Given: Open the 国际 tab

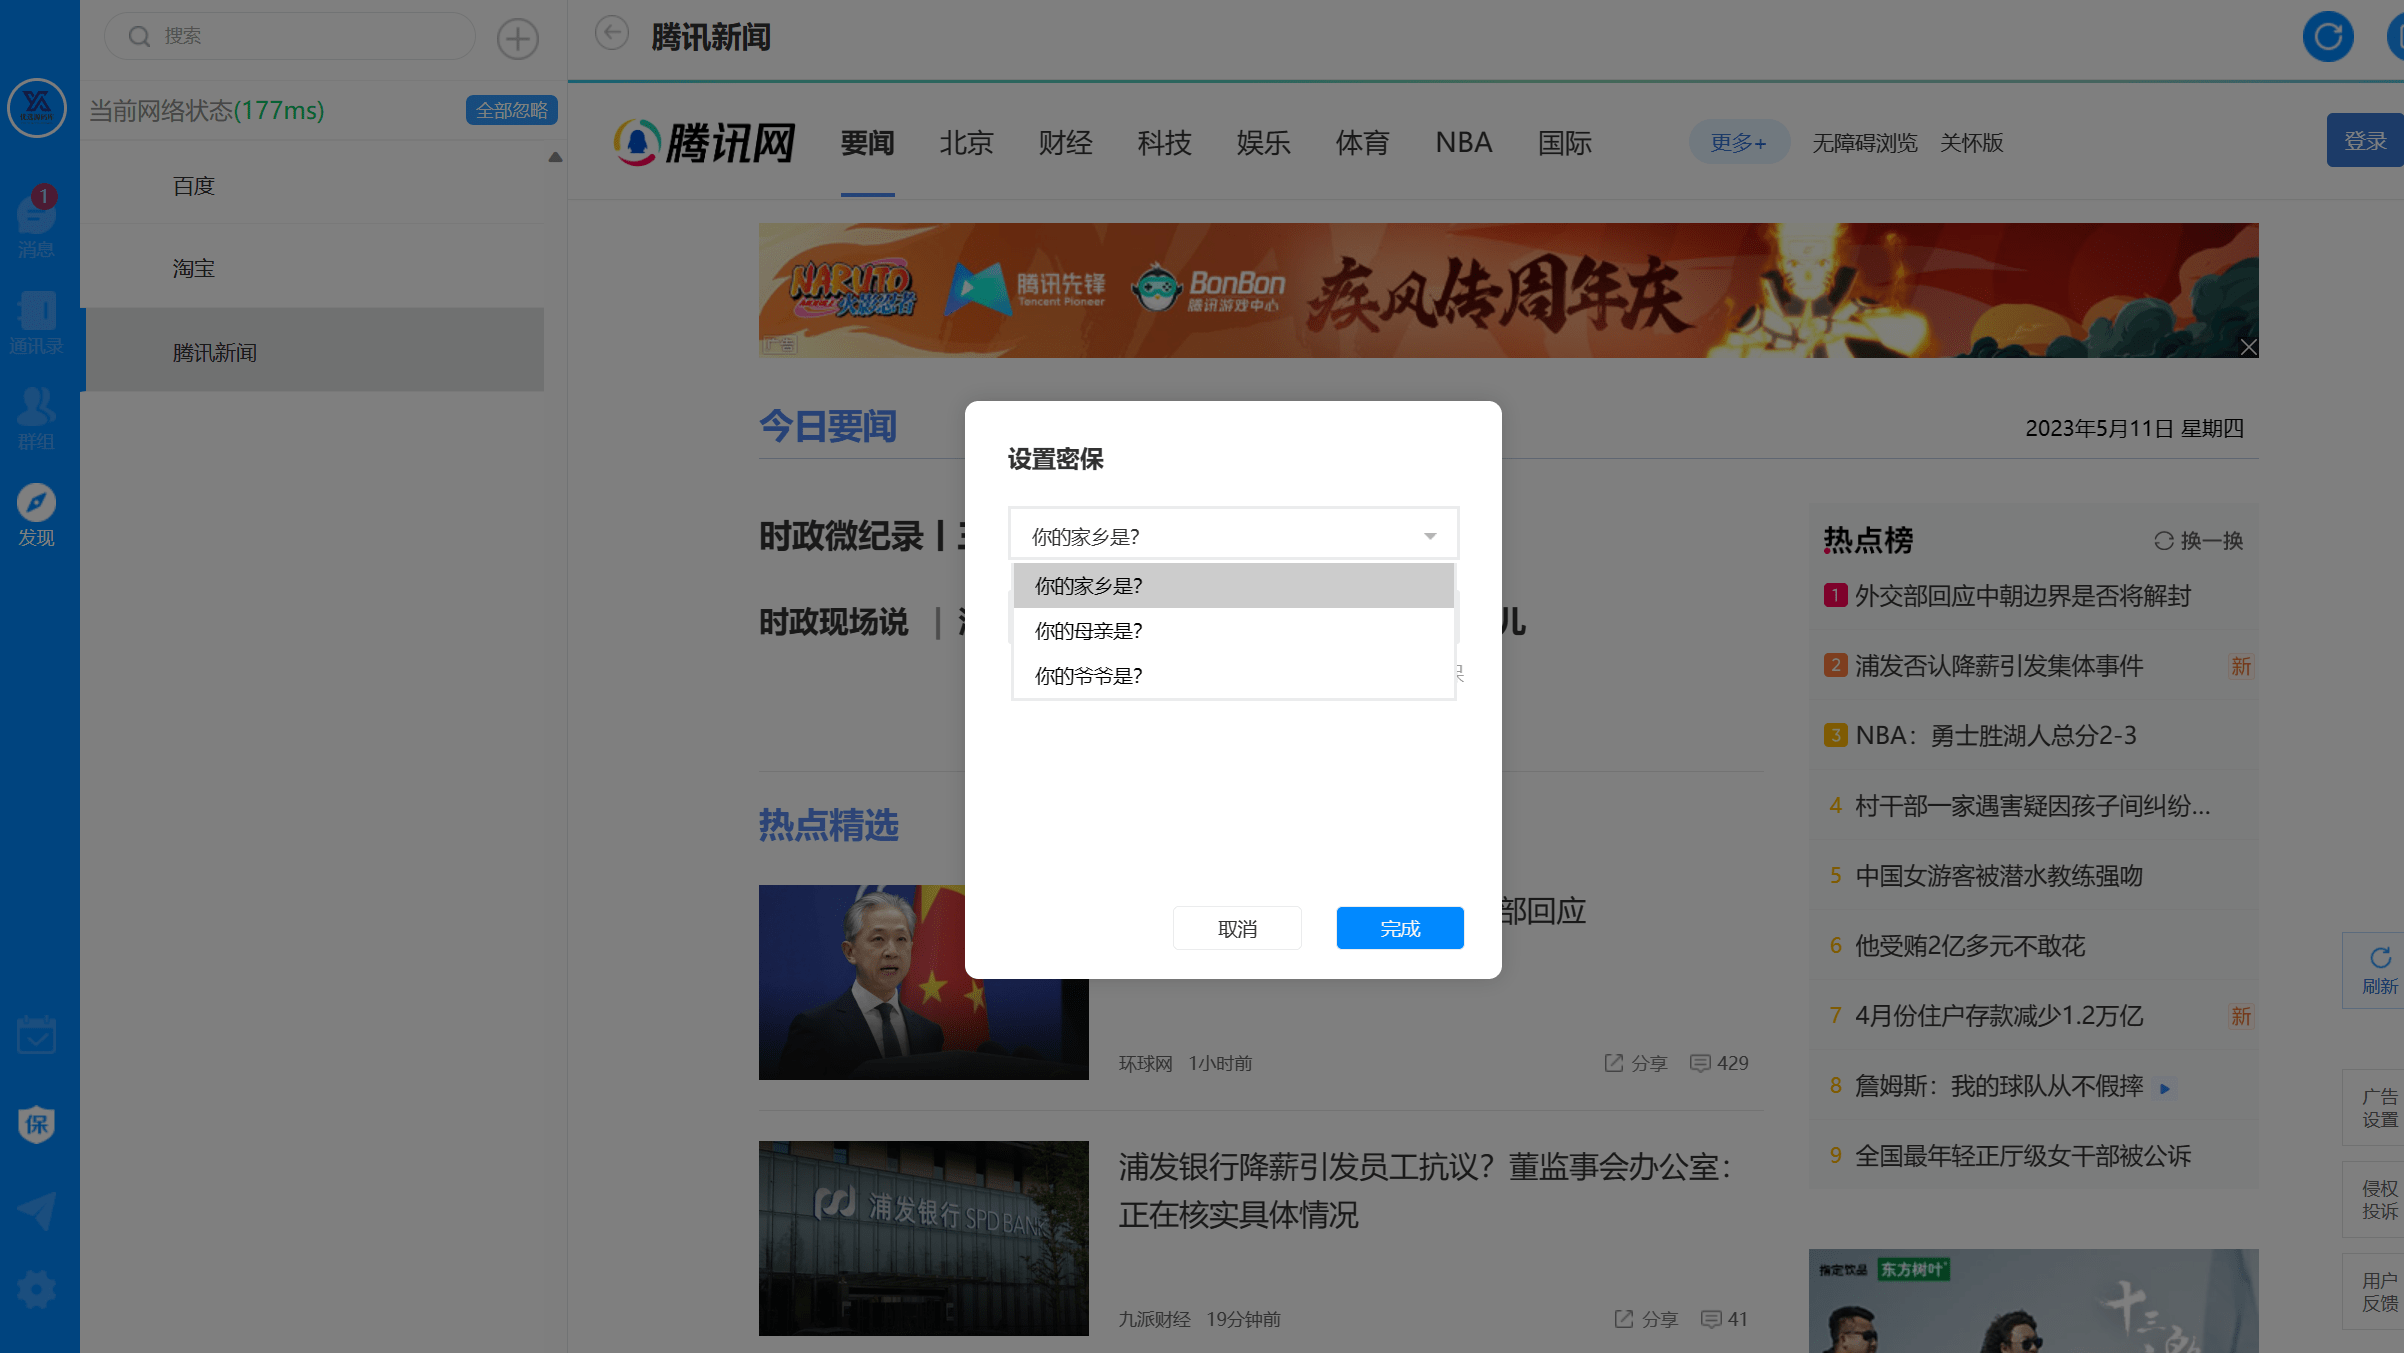Looking at the screenshot, I should pos(1565,143).
